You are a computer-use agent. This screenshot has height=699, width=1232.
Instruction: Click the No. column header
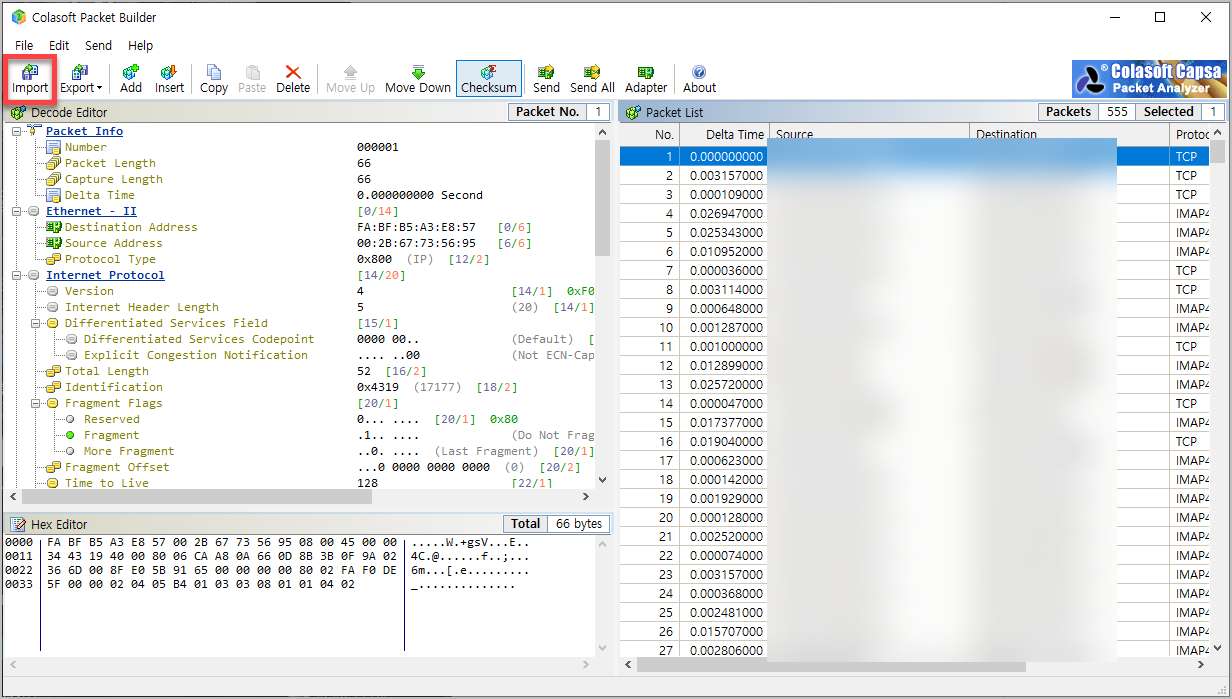click(x=649, y=135)
